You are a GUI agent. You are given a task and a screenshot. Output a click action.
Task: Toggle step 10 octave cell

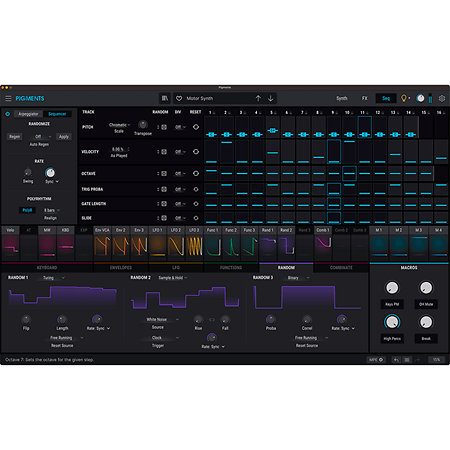tap(349, 173)
